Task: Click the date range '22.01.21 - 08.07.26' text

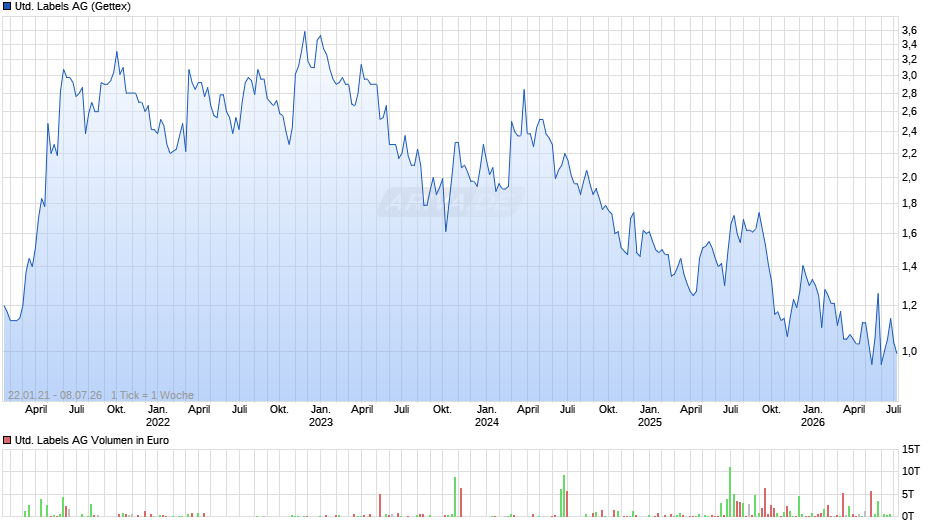Action: pyautogui.click(x=55, y=395)
